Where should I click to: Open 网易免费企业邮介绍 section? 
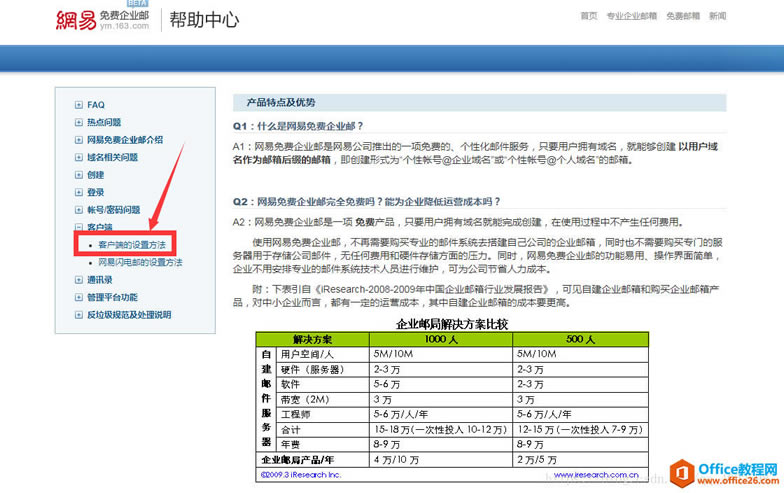(x=125, y=140)
